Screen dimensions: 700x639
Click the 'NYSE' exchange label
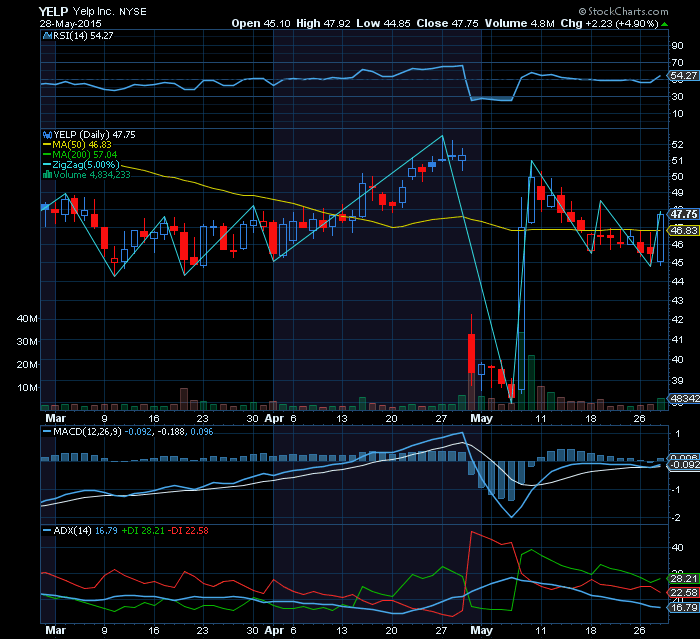[133, 12]
